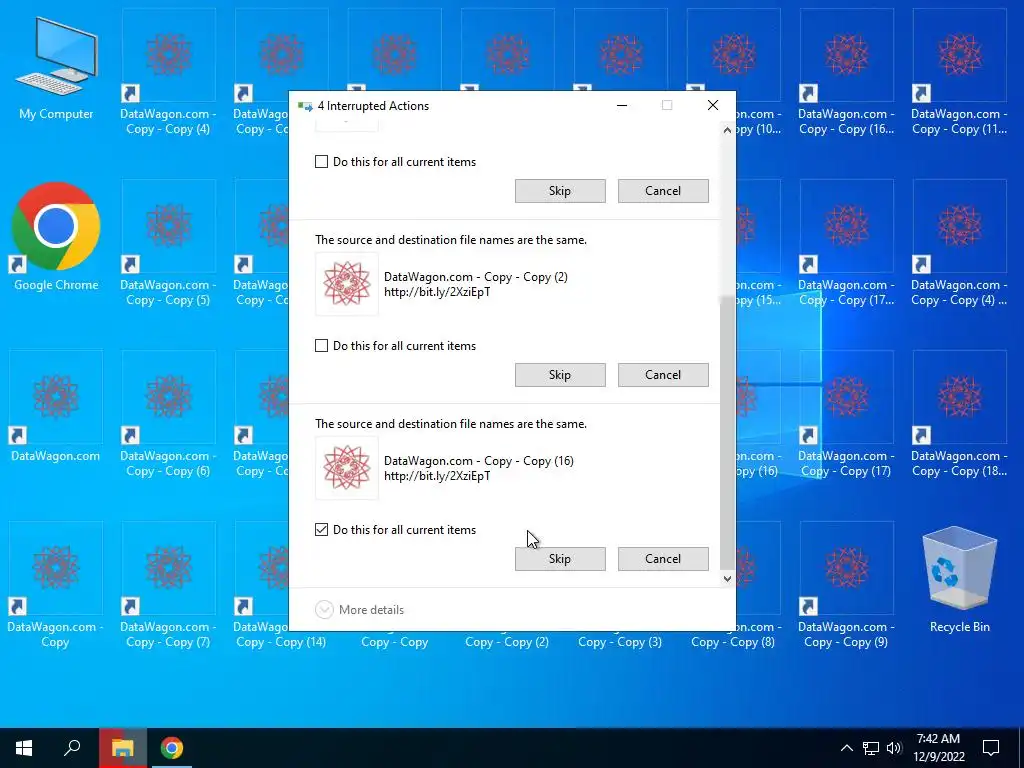Show hidden system tray icons
1024x768 pixels.
tap(846, 748)
